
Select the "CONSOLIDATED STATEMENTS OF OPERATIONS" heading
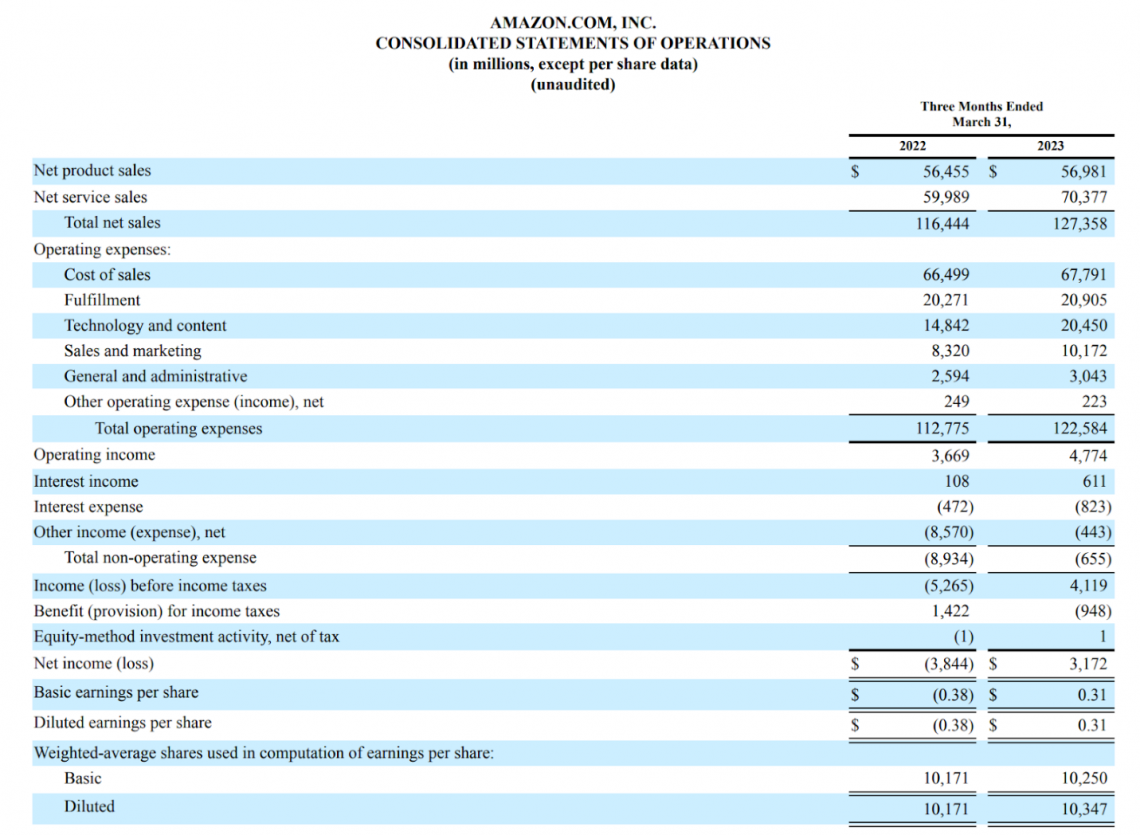(x=573, y=44)
